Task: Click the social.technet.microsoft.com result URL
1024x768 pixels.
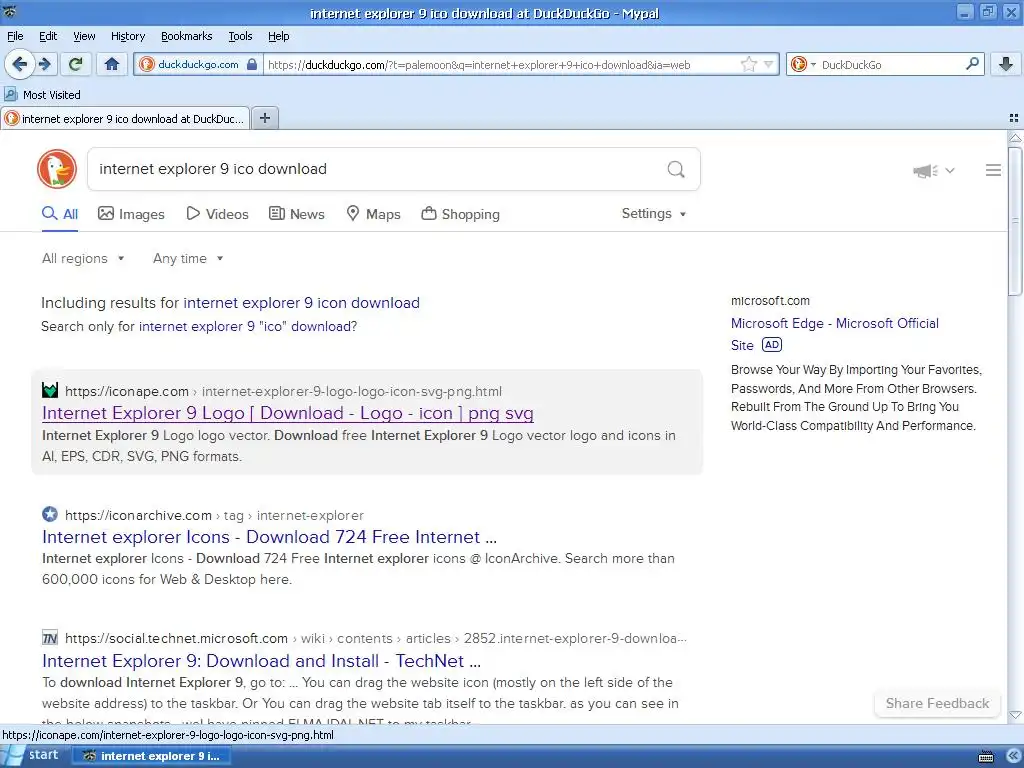Action: 376,638
